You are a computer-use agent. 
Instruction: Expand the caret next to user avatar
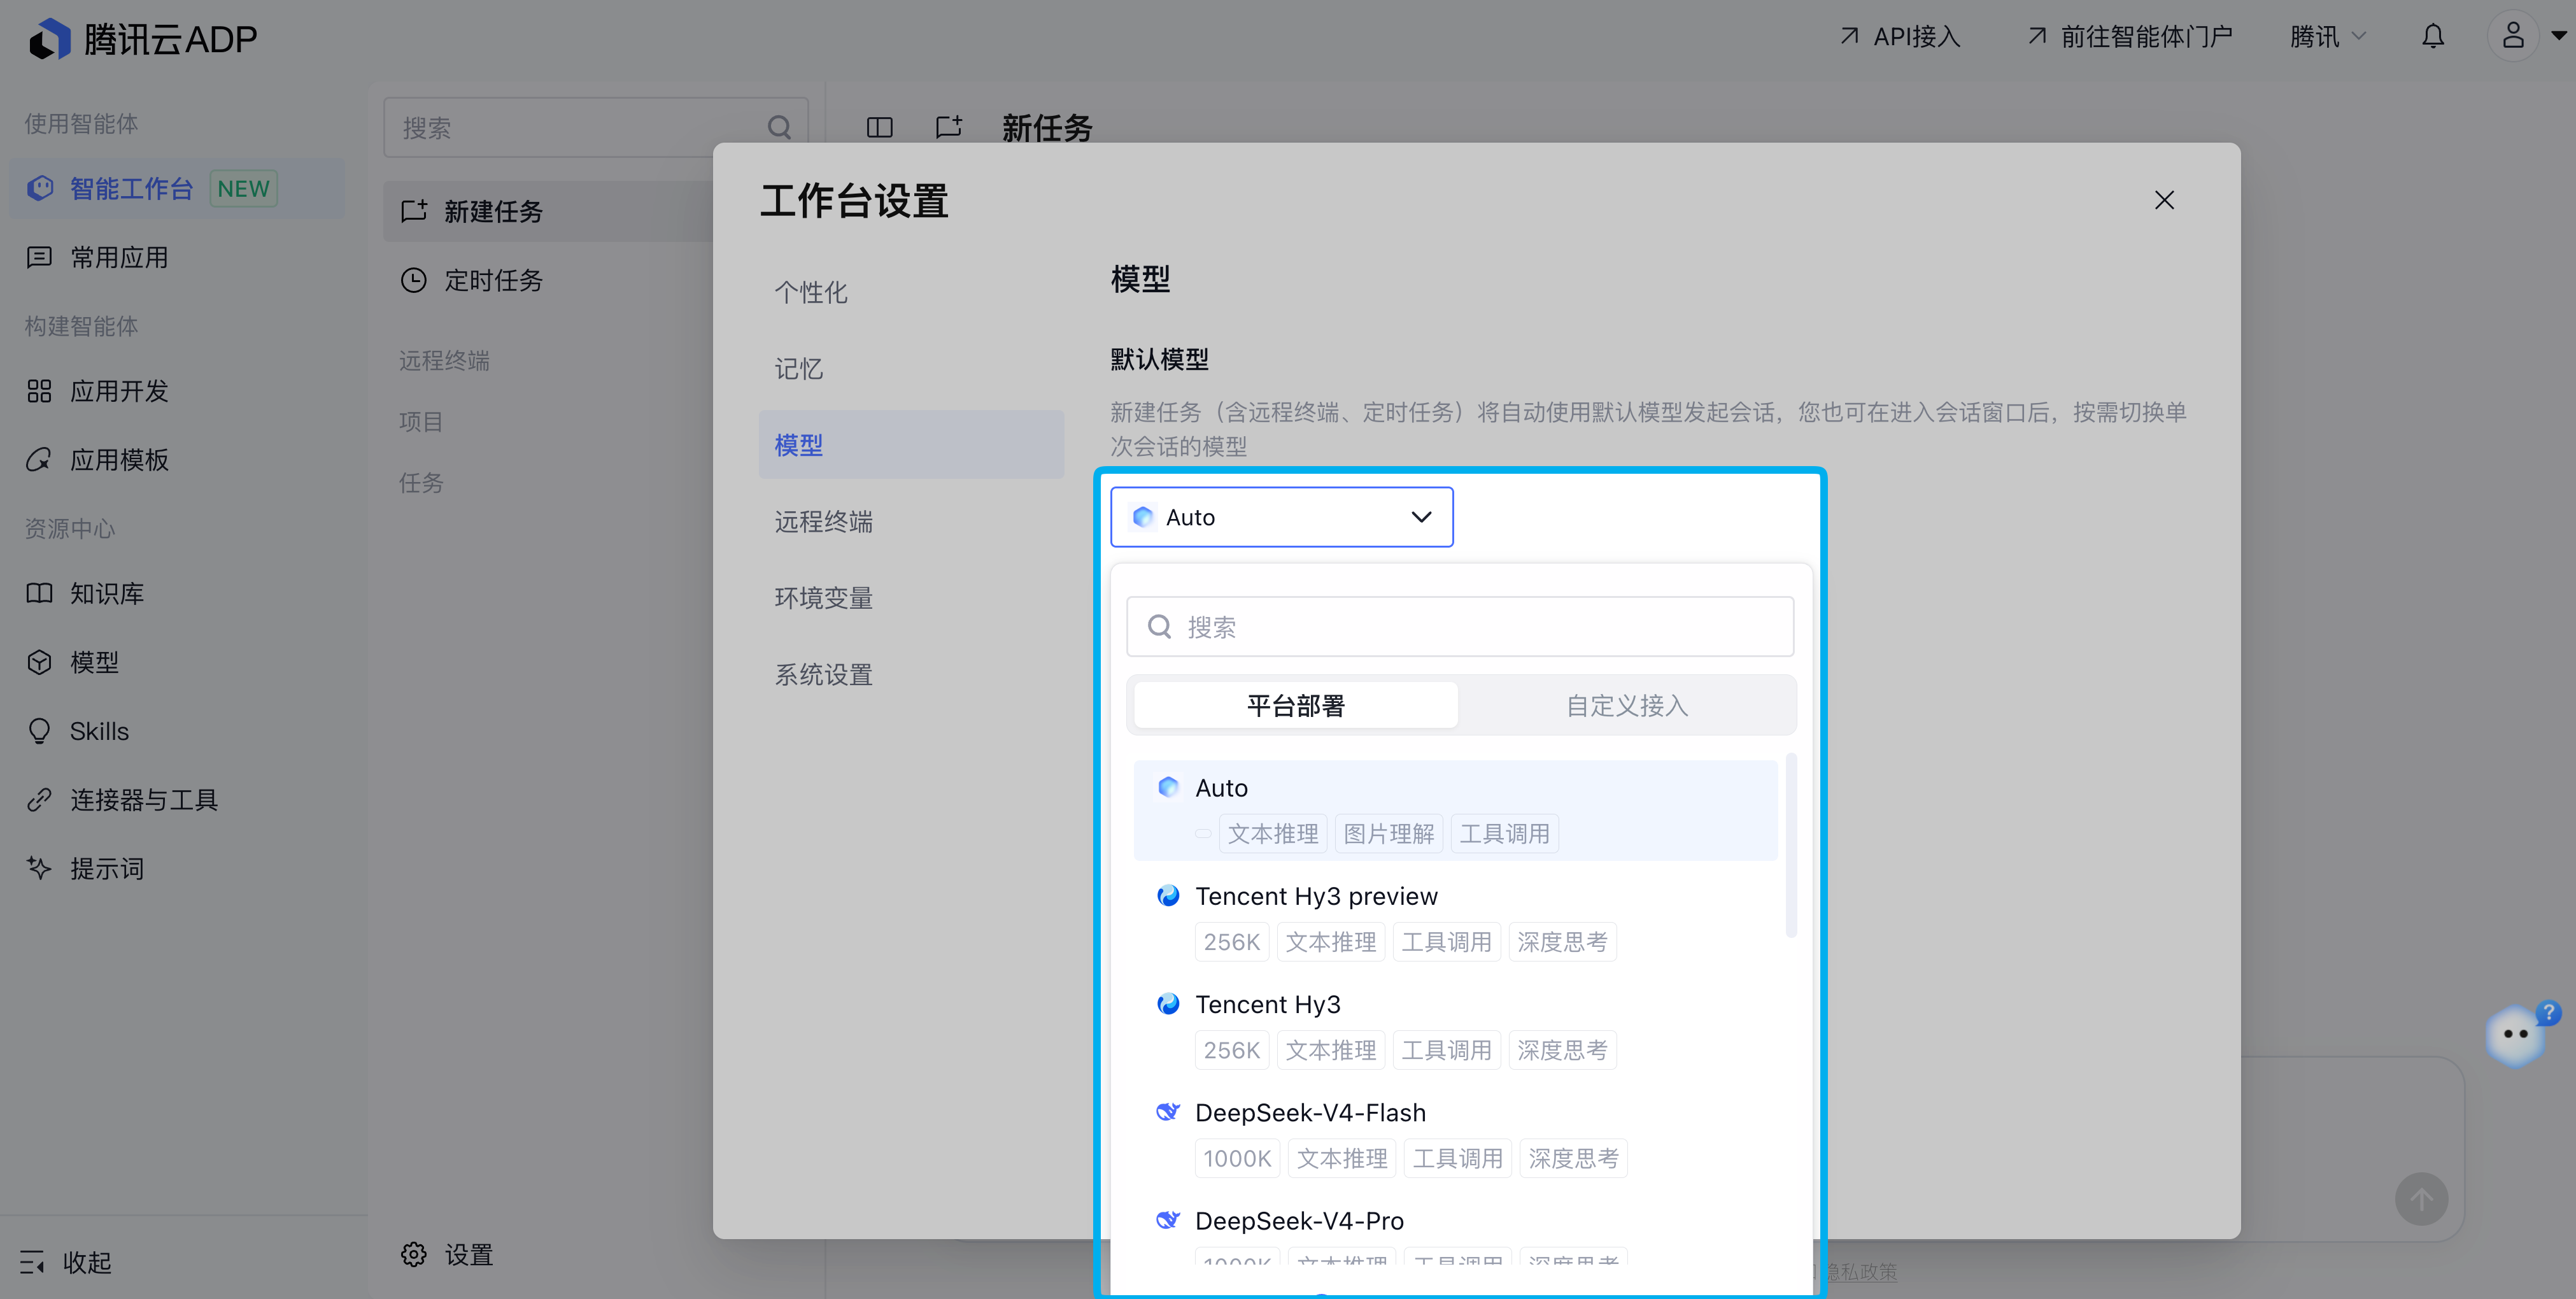pyautogui.click(x=2559, y=36)
